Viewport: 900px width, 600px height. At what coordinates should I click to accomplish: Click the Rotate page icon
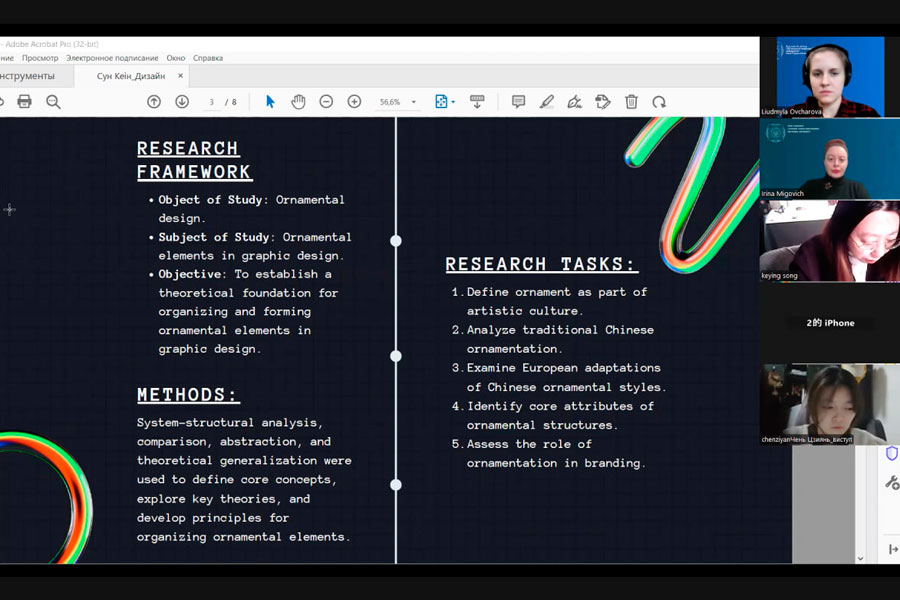659,102
